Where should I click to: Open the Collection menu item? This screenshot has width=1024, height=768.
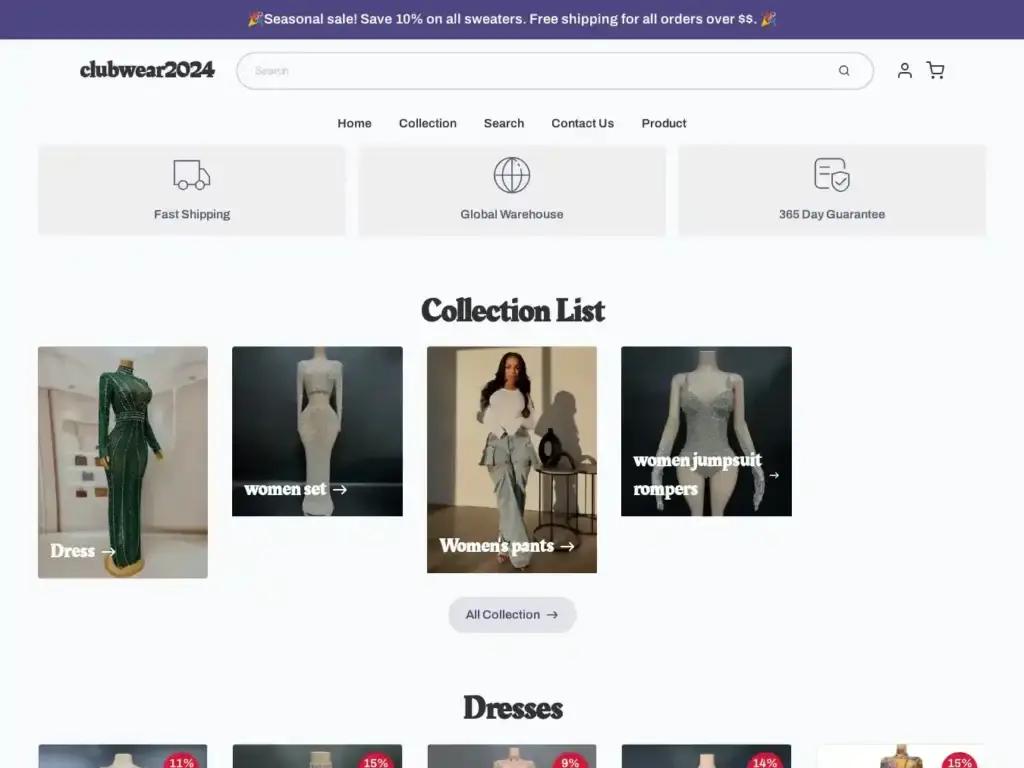pos(427,123)
